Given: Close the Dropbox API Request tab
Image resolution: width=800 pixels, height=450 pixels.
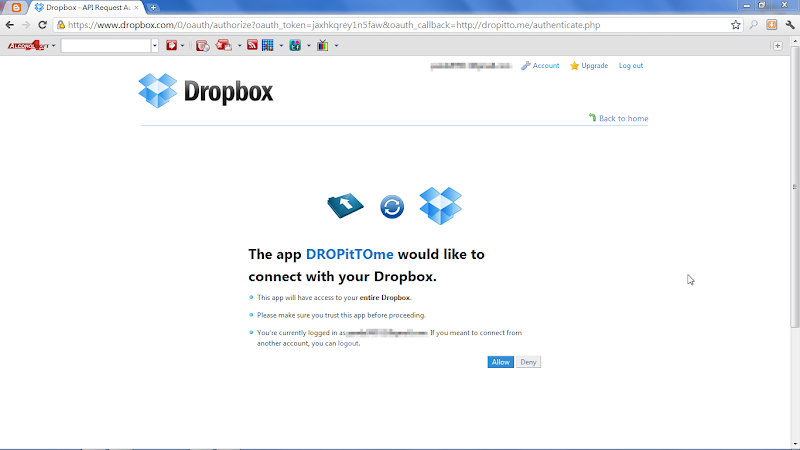Looking at the screenshot, I should (x=136, y=8).
